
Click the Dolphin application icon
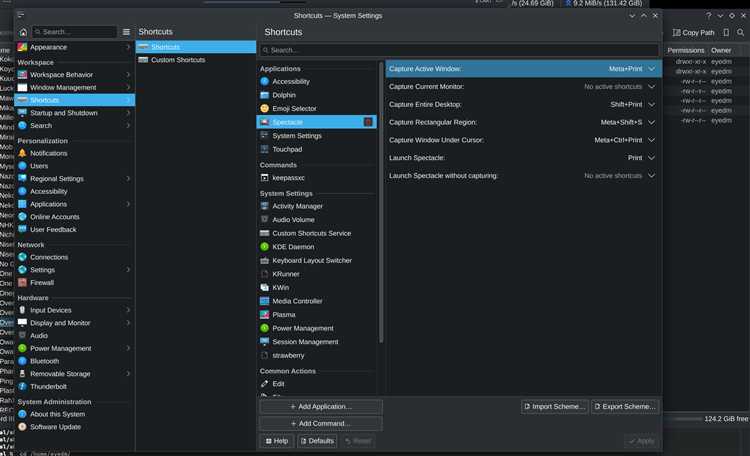(265, 95)
